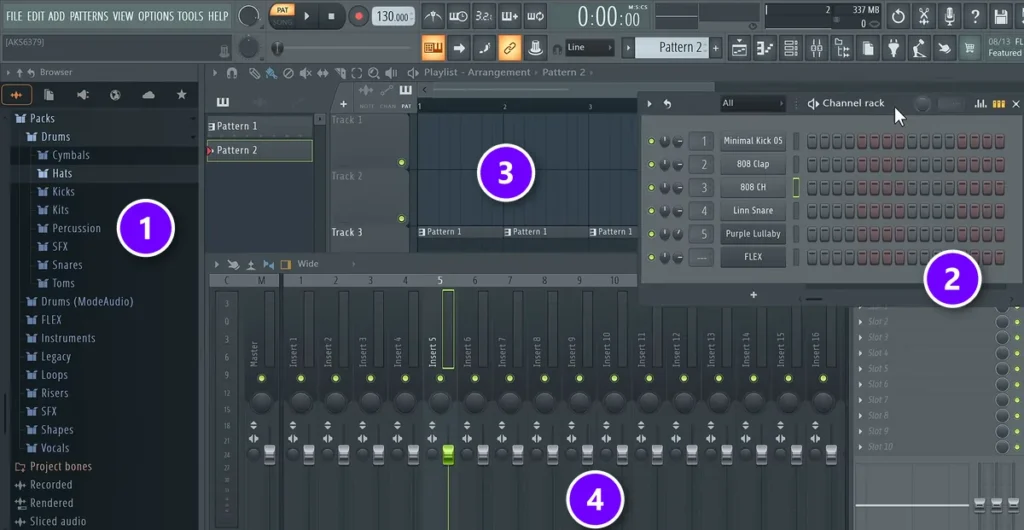Select the Browser plugin tab icon
This screenshot has height=530, width=1024.
[82, 95]
